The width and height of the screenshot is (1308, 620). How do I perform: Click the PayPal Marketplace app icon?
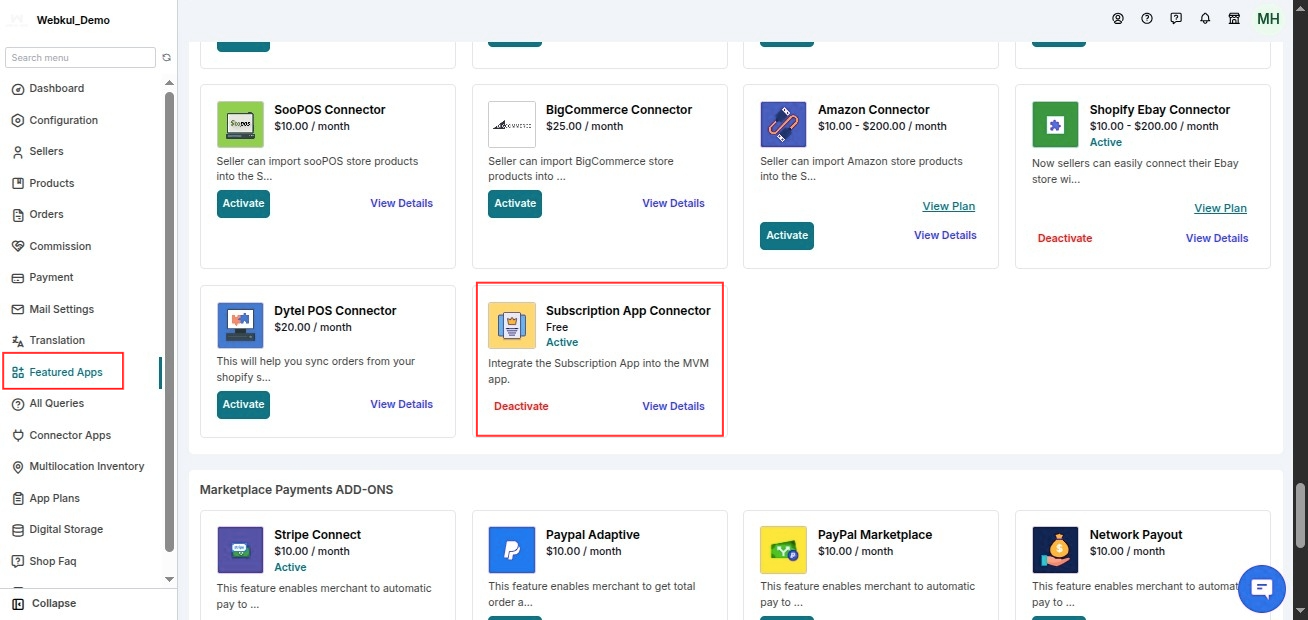coord(783,549)
